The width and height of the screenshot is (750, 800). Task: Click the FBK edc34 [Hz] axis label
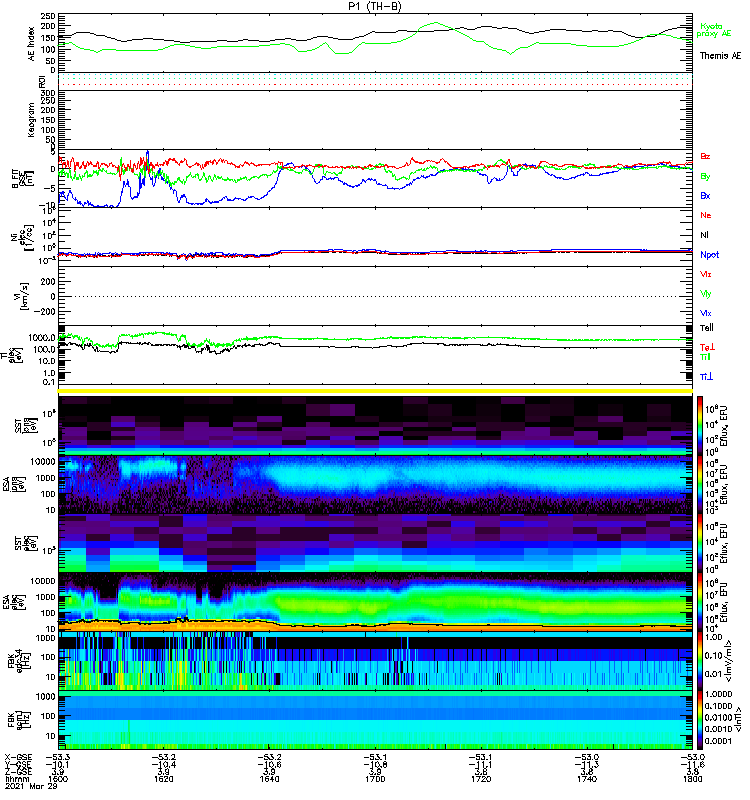coord(20,661)
